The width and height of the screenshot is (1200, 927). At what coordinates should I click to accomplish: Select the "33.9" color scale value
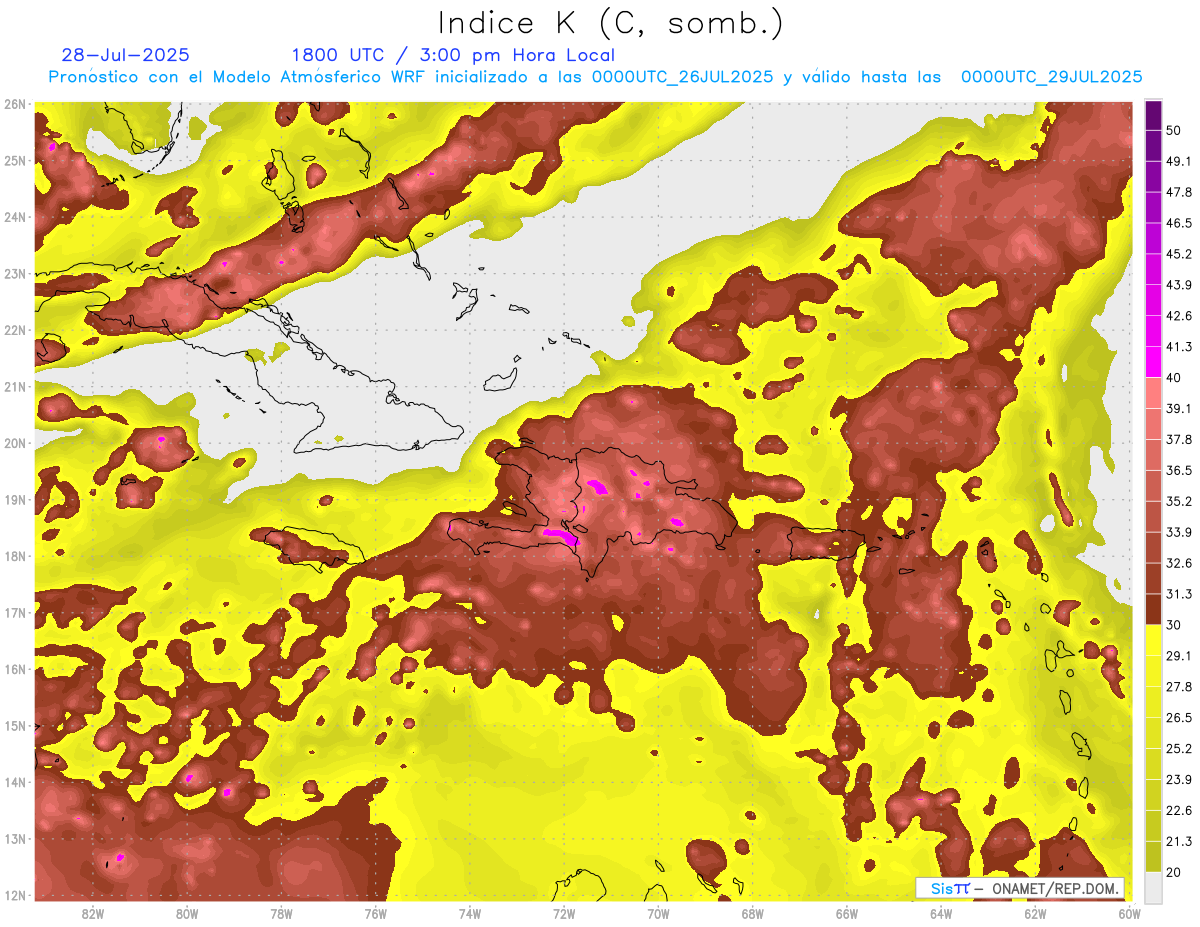click(1178, 532)
